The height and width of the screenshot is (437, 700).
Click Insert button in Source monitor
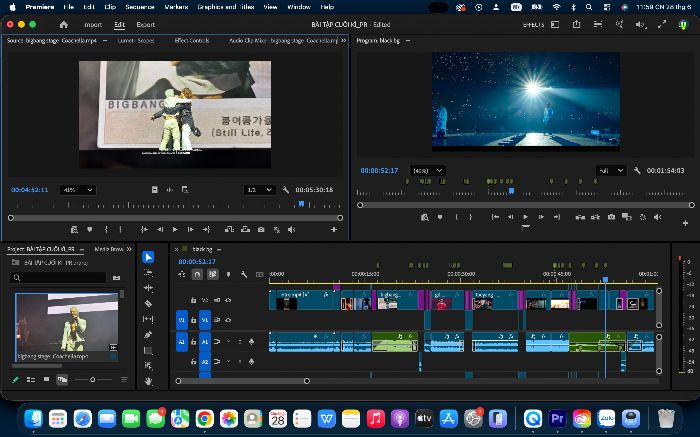coord(229,229)
